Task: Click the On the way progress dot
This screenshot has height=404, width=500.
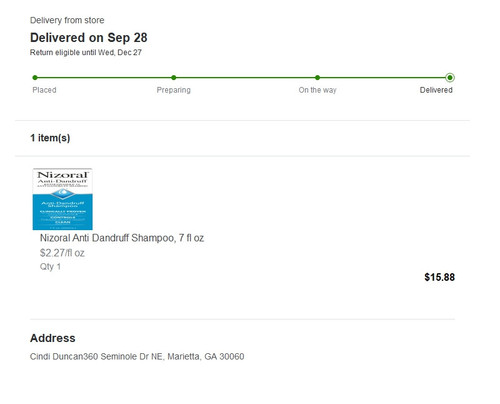Action: click(317, 78)
